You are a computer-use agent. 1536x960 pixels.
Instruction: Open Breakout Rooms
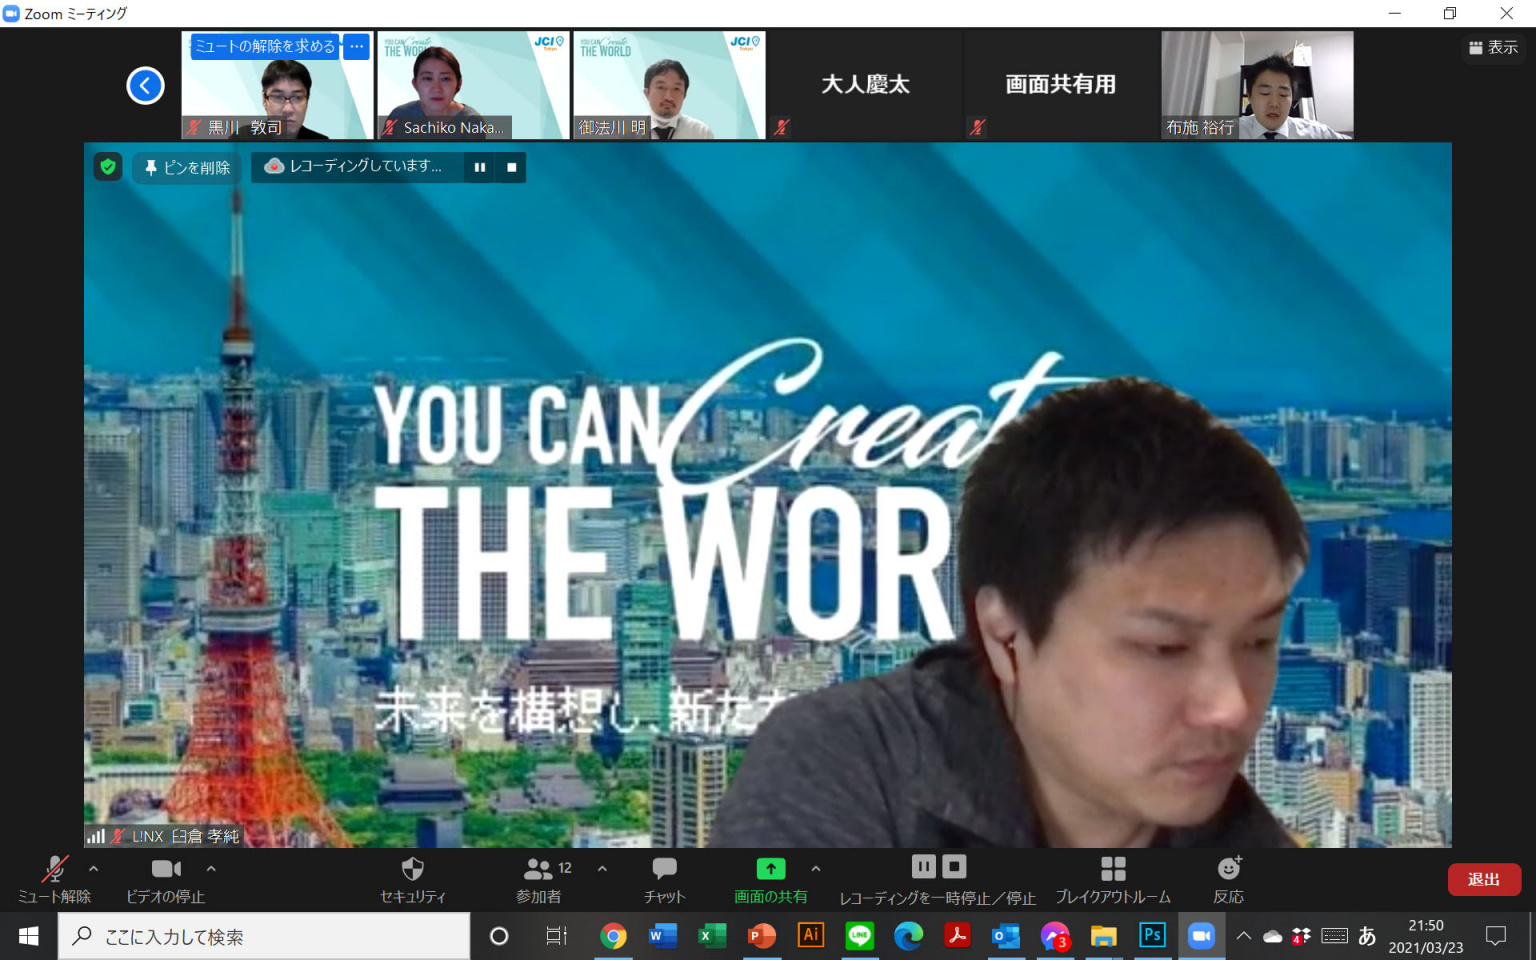click(x=1112, y=879)
